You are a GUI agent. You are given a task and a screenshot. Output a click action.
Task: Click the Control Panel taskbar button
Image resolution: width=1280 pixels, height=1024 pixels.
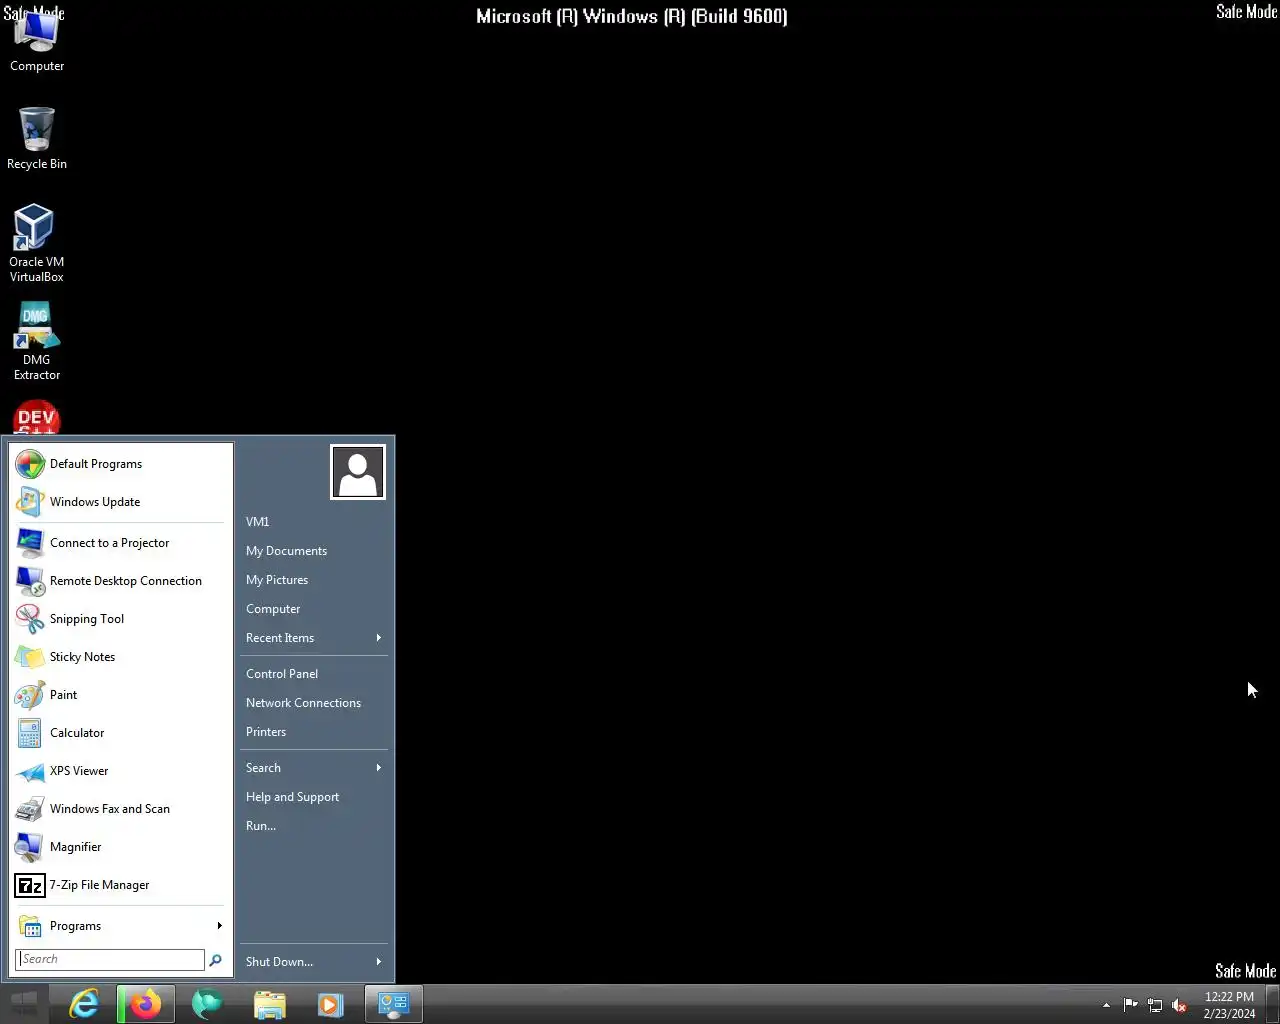[x=394, y=1004]
